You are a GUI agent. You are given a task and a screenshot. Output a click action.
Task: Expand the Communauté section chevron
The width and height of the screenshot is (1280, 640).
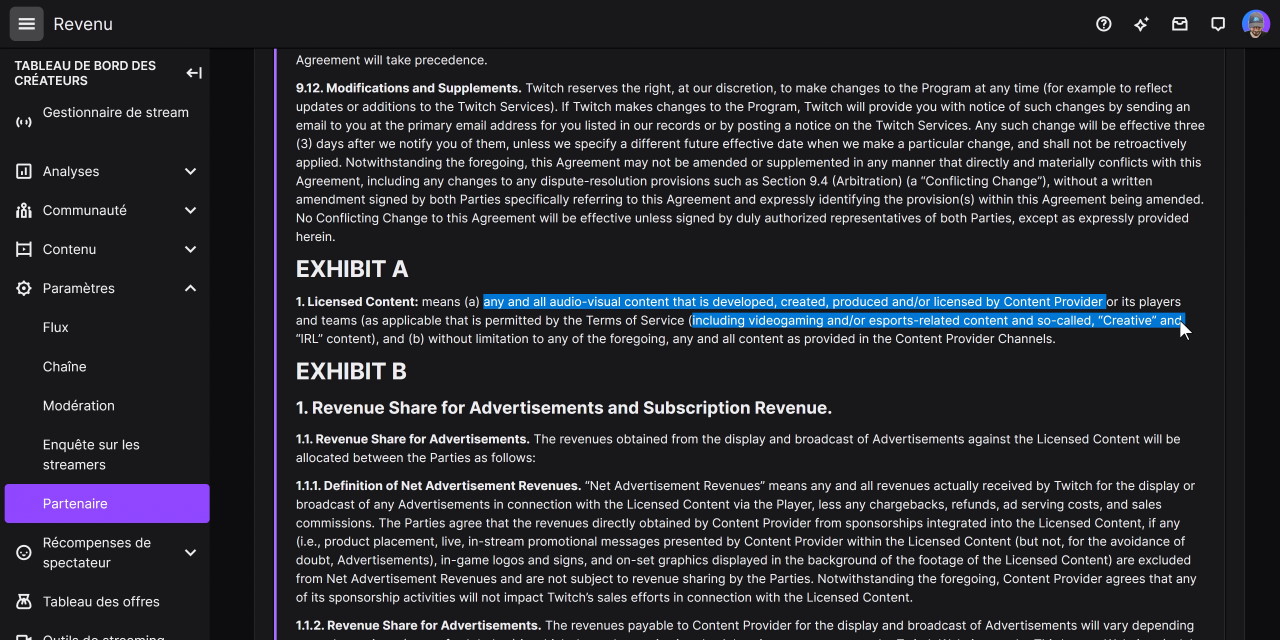(x=190, y=210)
